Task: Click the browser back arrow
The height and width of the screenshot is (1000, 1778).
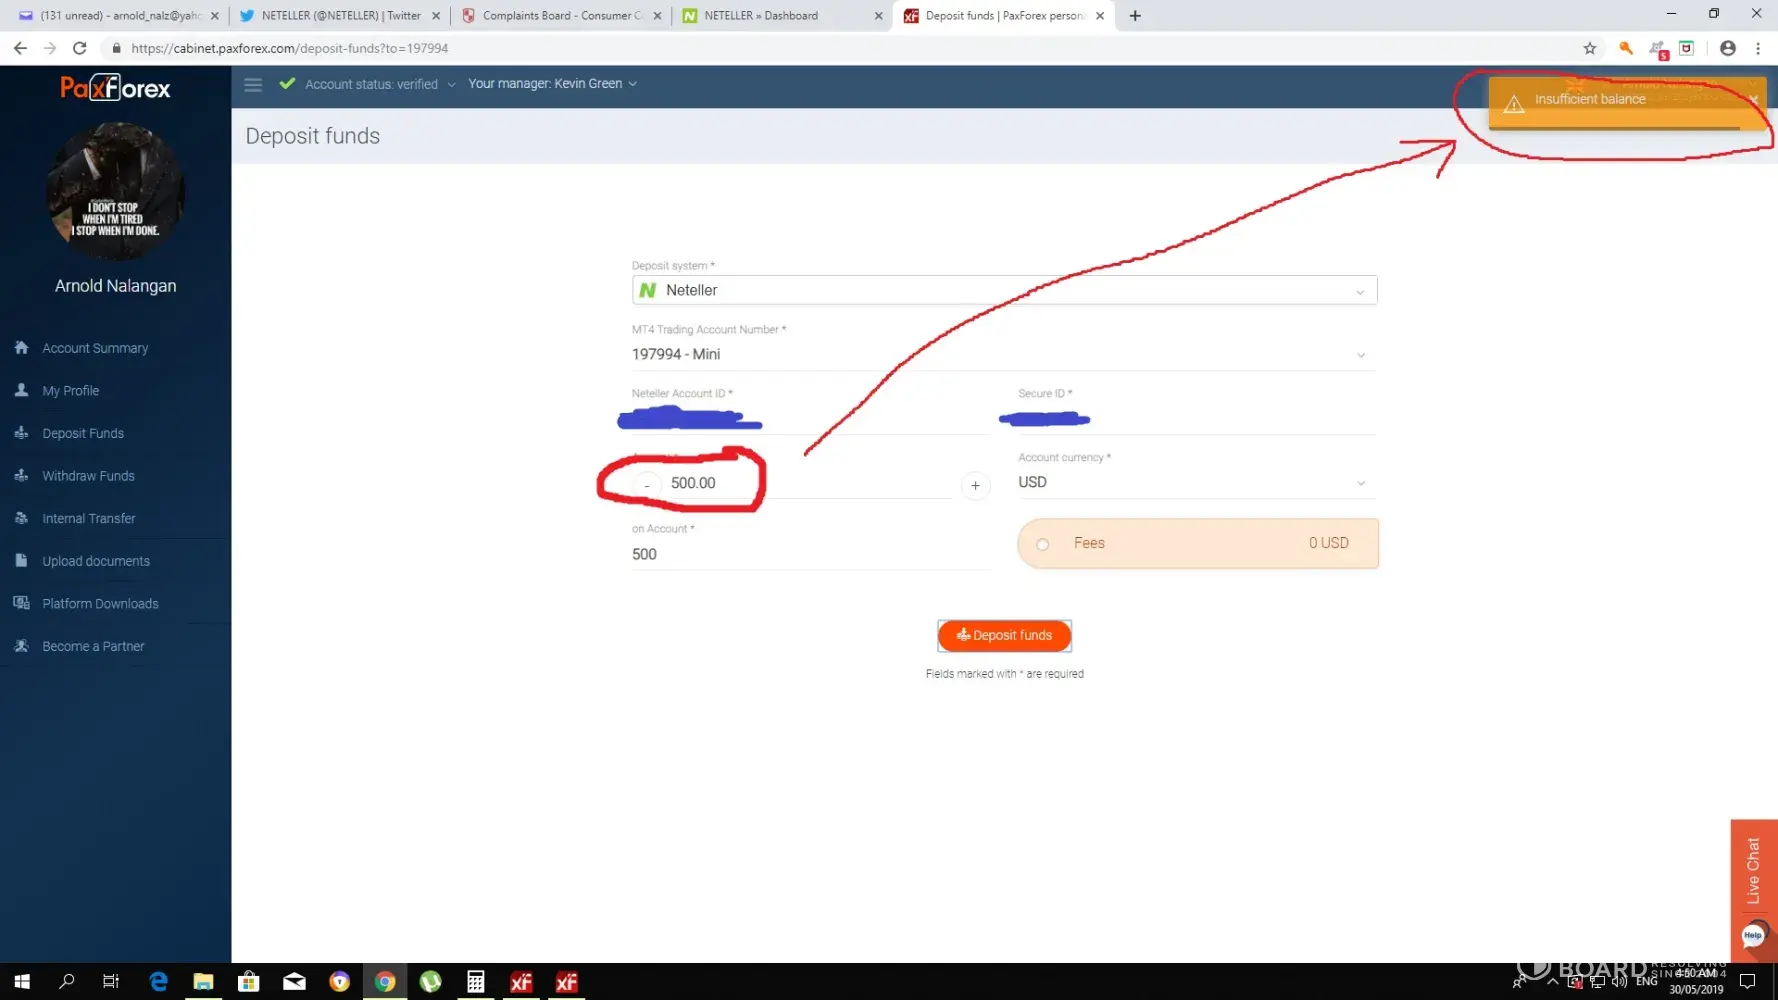Action: click(x=21, y=48)
